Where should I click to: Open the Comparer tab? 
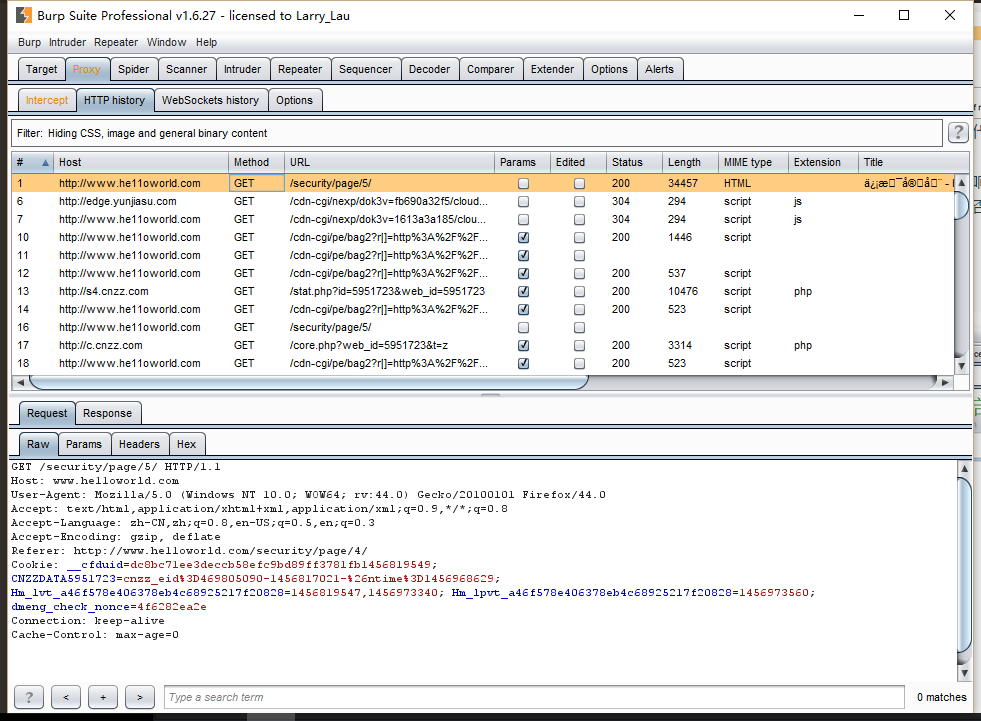click(490, 69)
